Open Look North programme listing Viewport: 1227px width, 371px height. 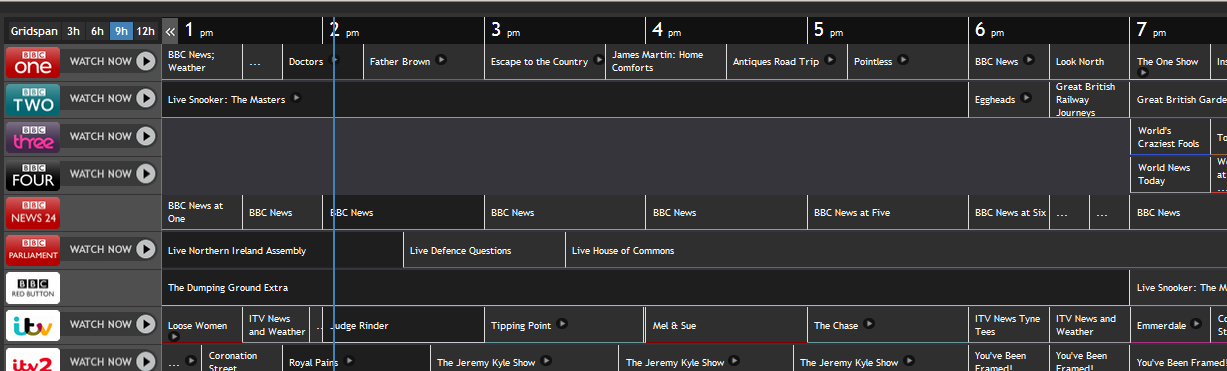[x=1089, y=61]
